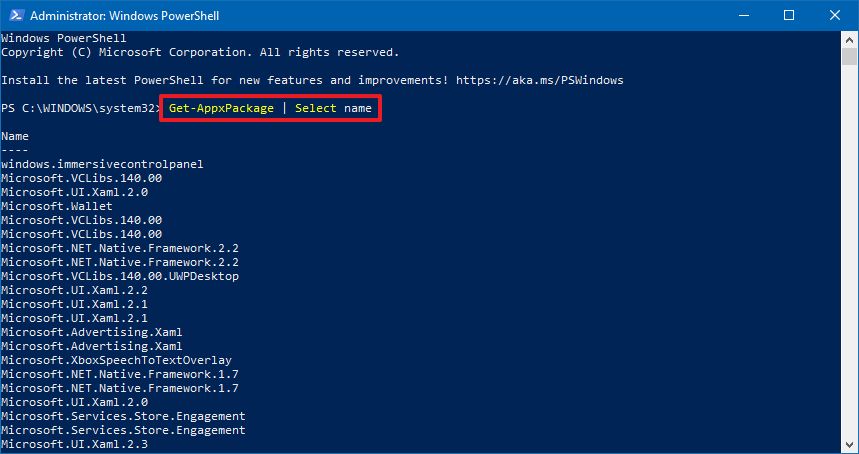Click the aka.ms/PSWindows URL

tap(540, 80)
